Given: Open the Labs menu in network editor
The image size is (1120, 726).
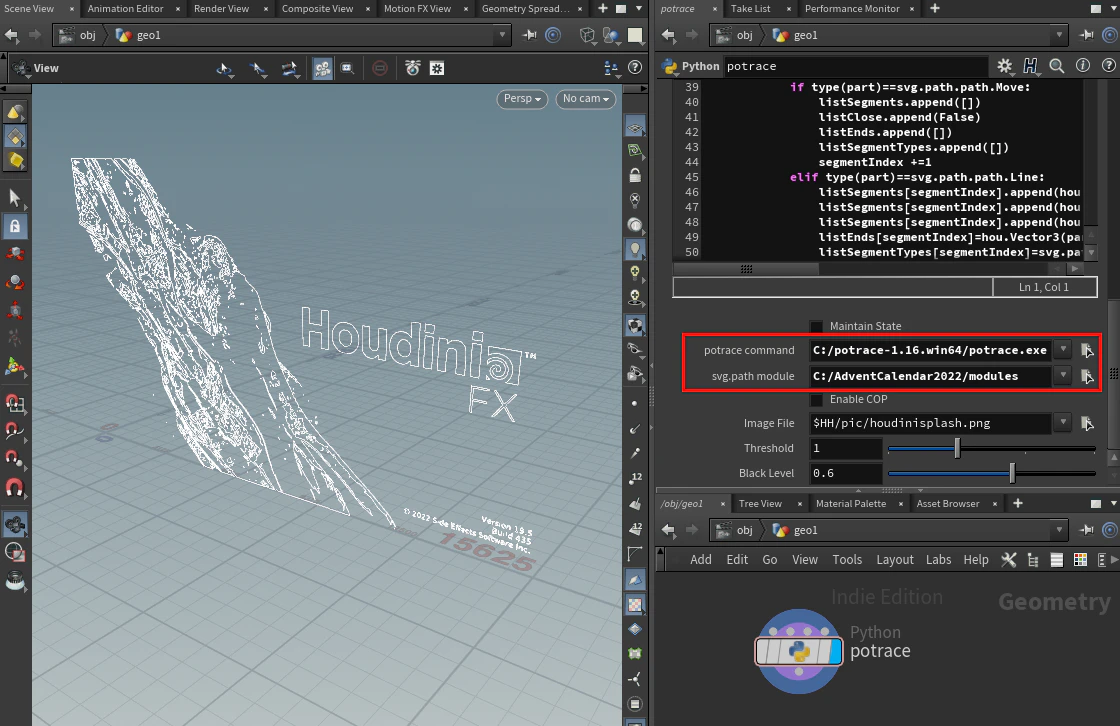Looking at the screenshot, I should (x=939, y=560).
